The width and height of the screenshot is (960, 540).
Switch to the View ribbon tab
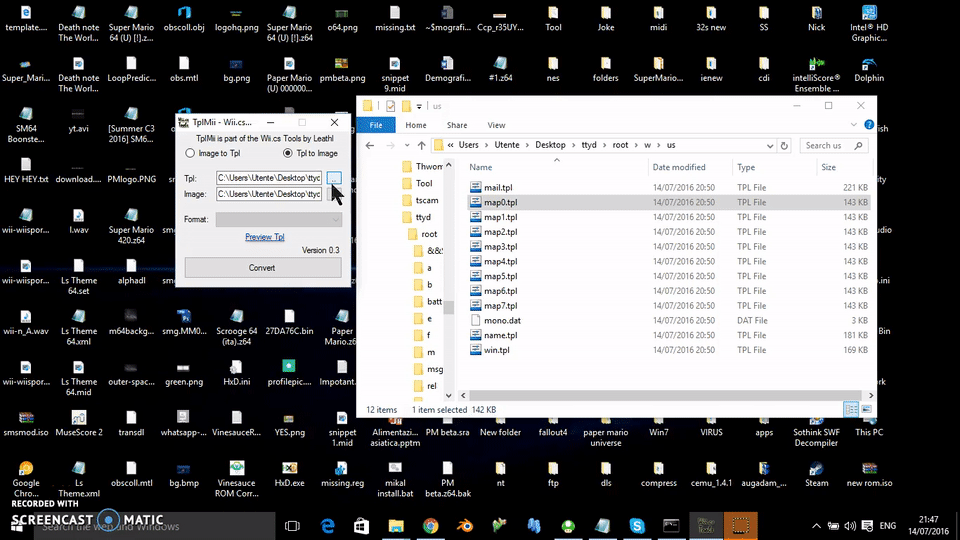[496, 125]
